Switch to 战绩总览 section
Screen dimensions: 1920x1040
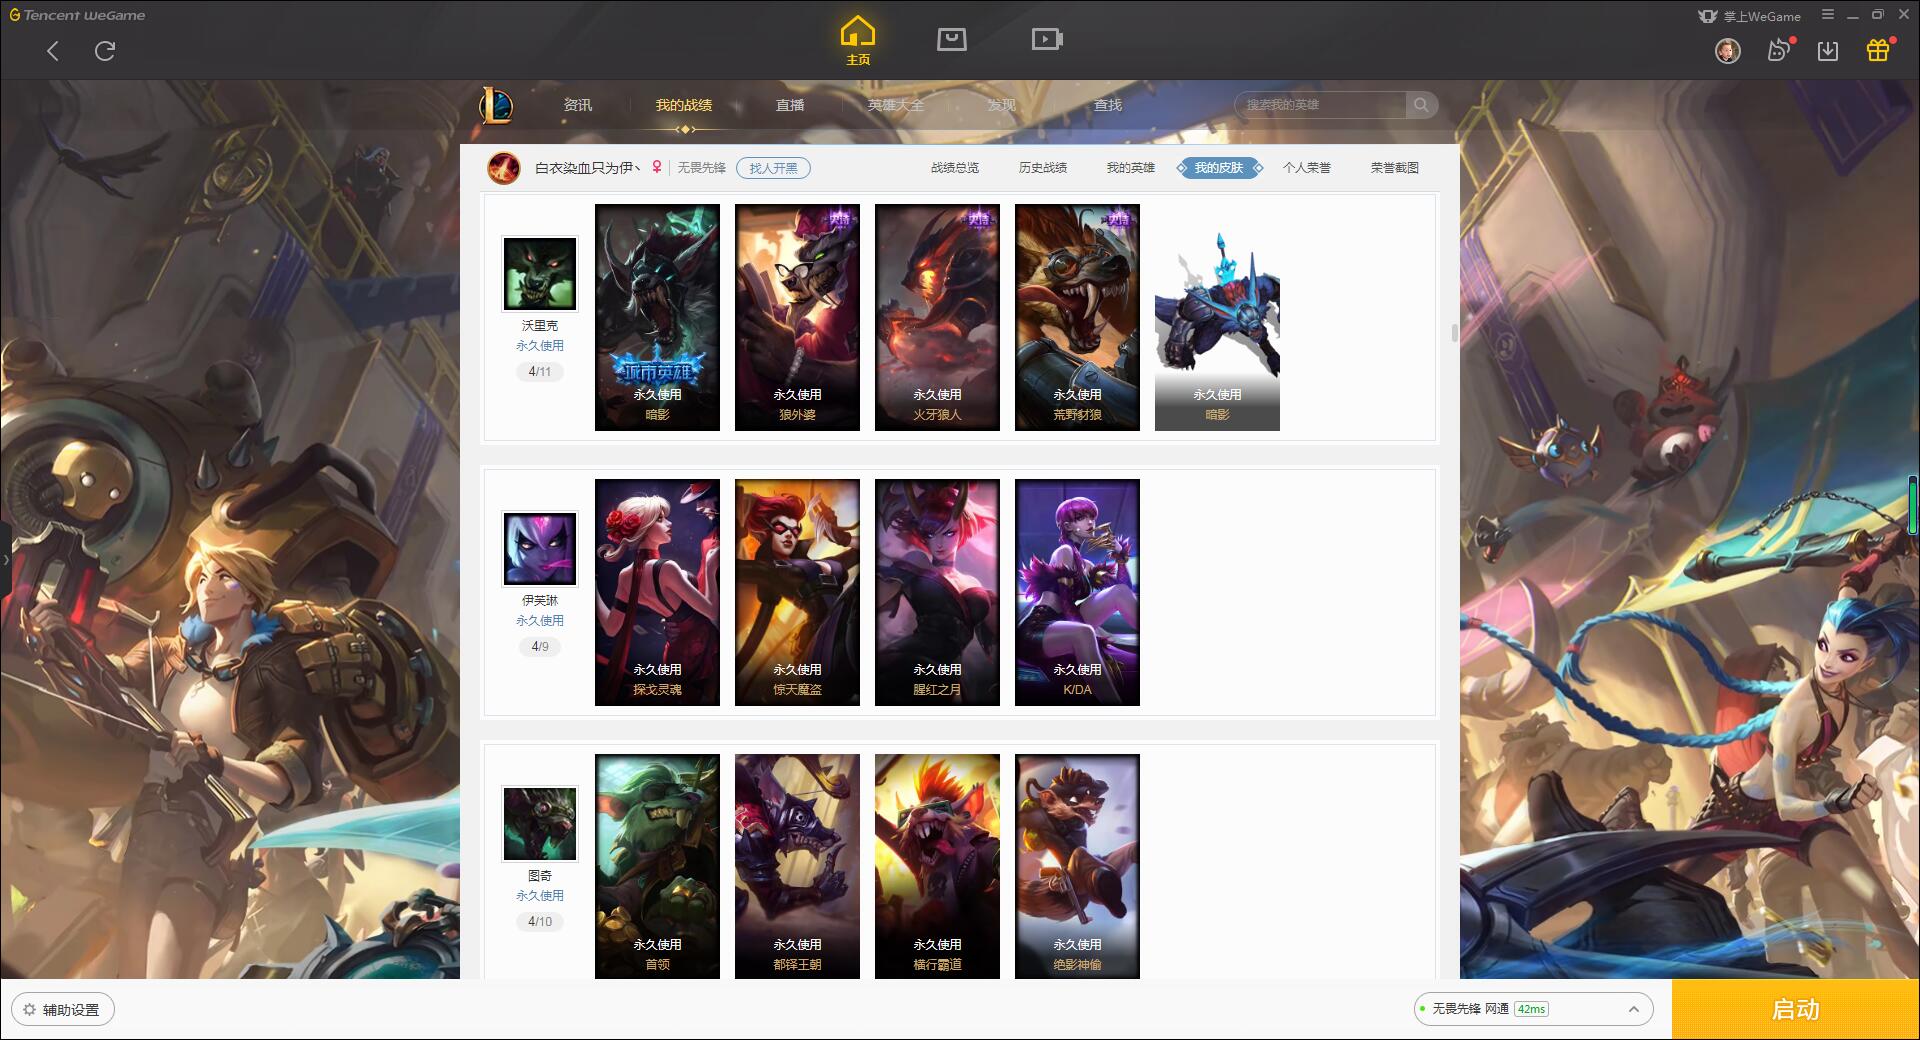pyautogui.click(x=955, y=168)
